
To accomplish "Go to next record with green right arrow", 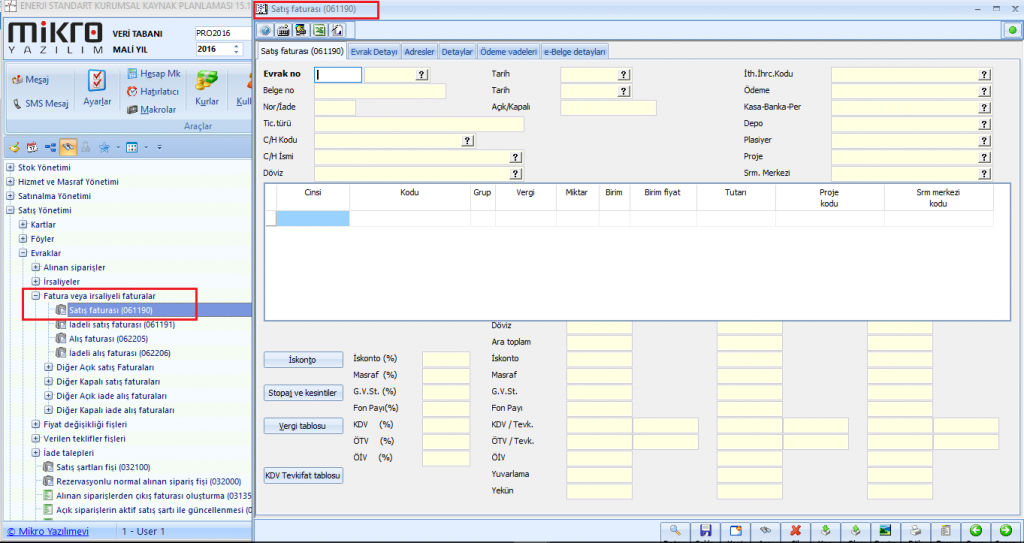I will click(1005, 531).
